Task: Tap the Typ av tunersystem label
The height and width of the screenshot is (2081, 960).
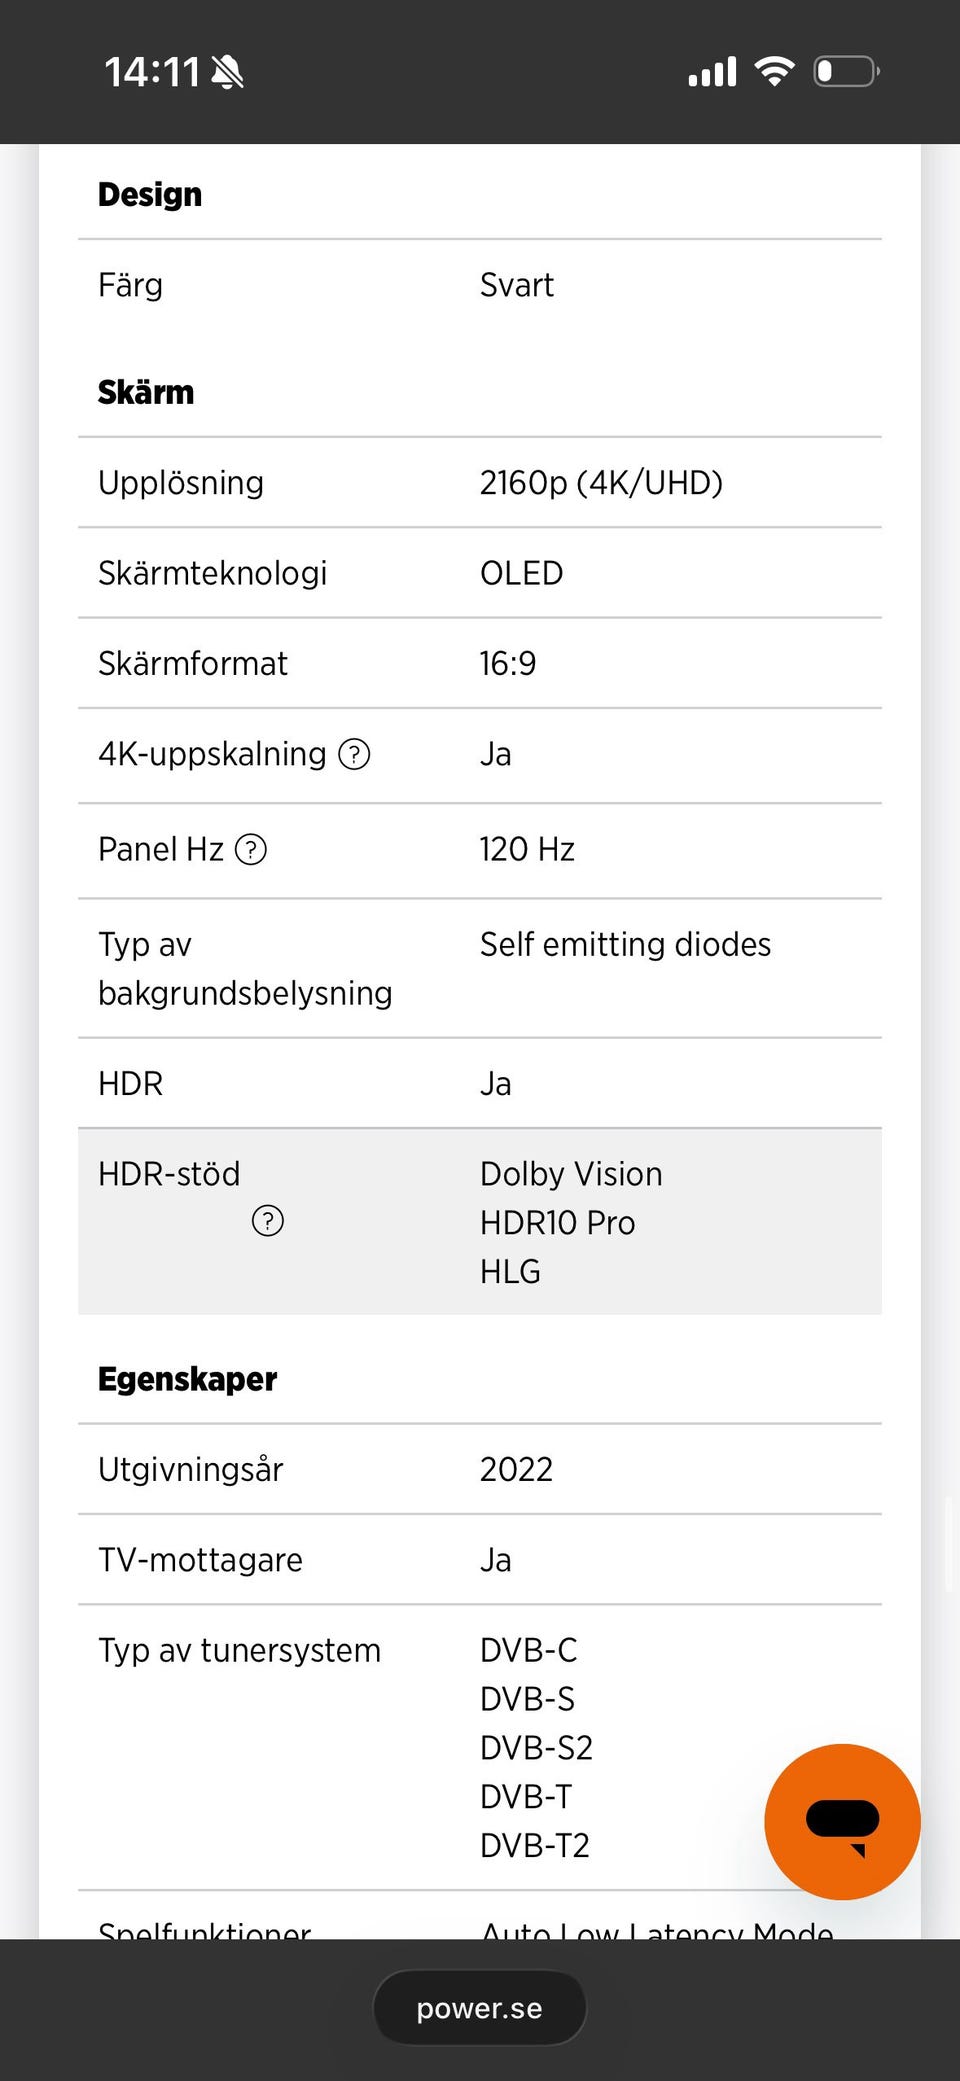Action: (x=239, y=1650)
